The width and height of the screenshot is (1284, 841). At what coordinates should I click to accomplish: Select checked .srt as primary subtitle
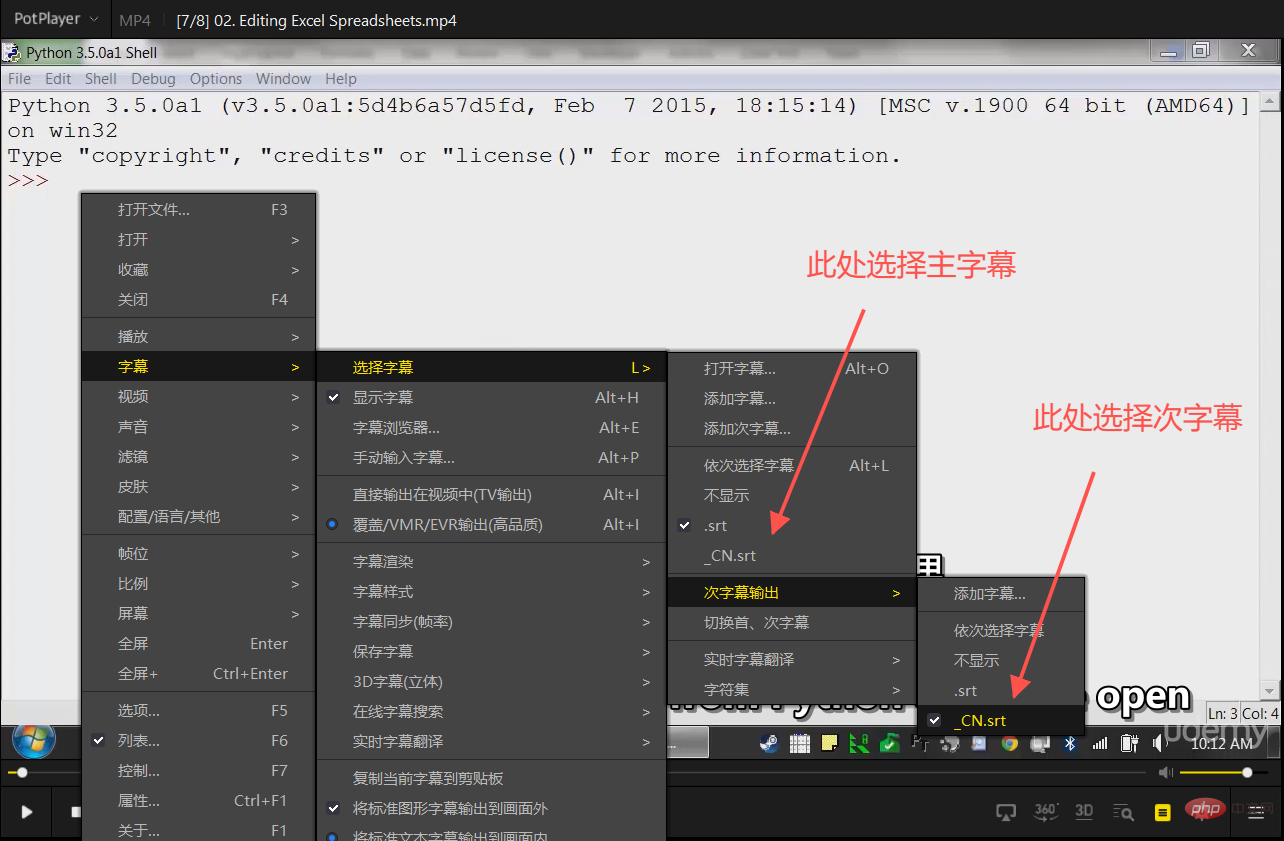click(792, 525)
